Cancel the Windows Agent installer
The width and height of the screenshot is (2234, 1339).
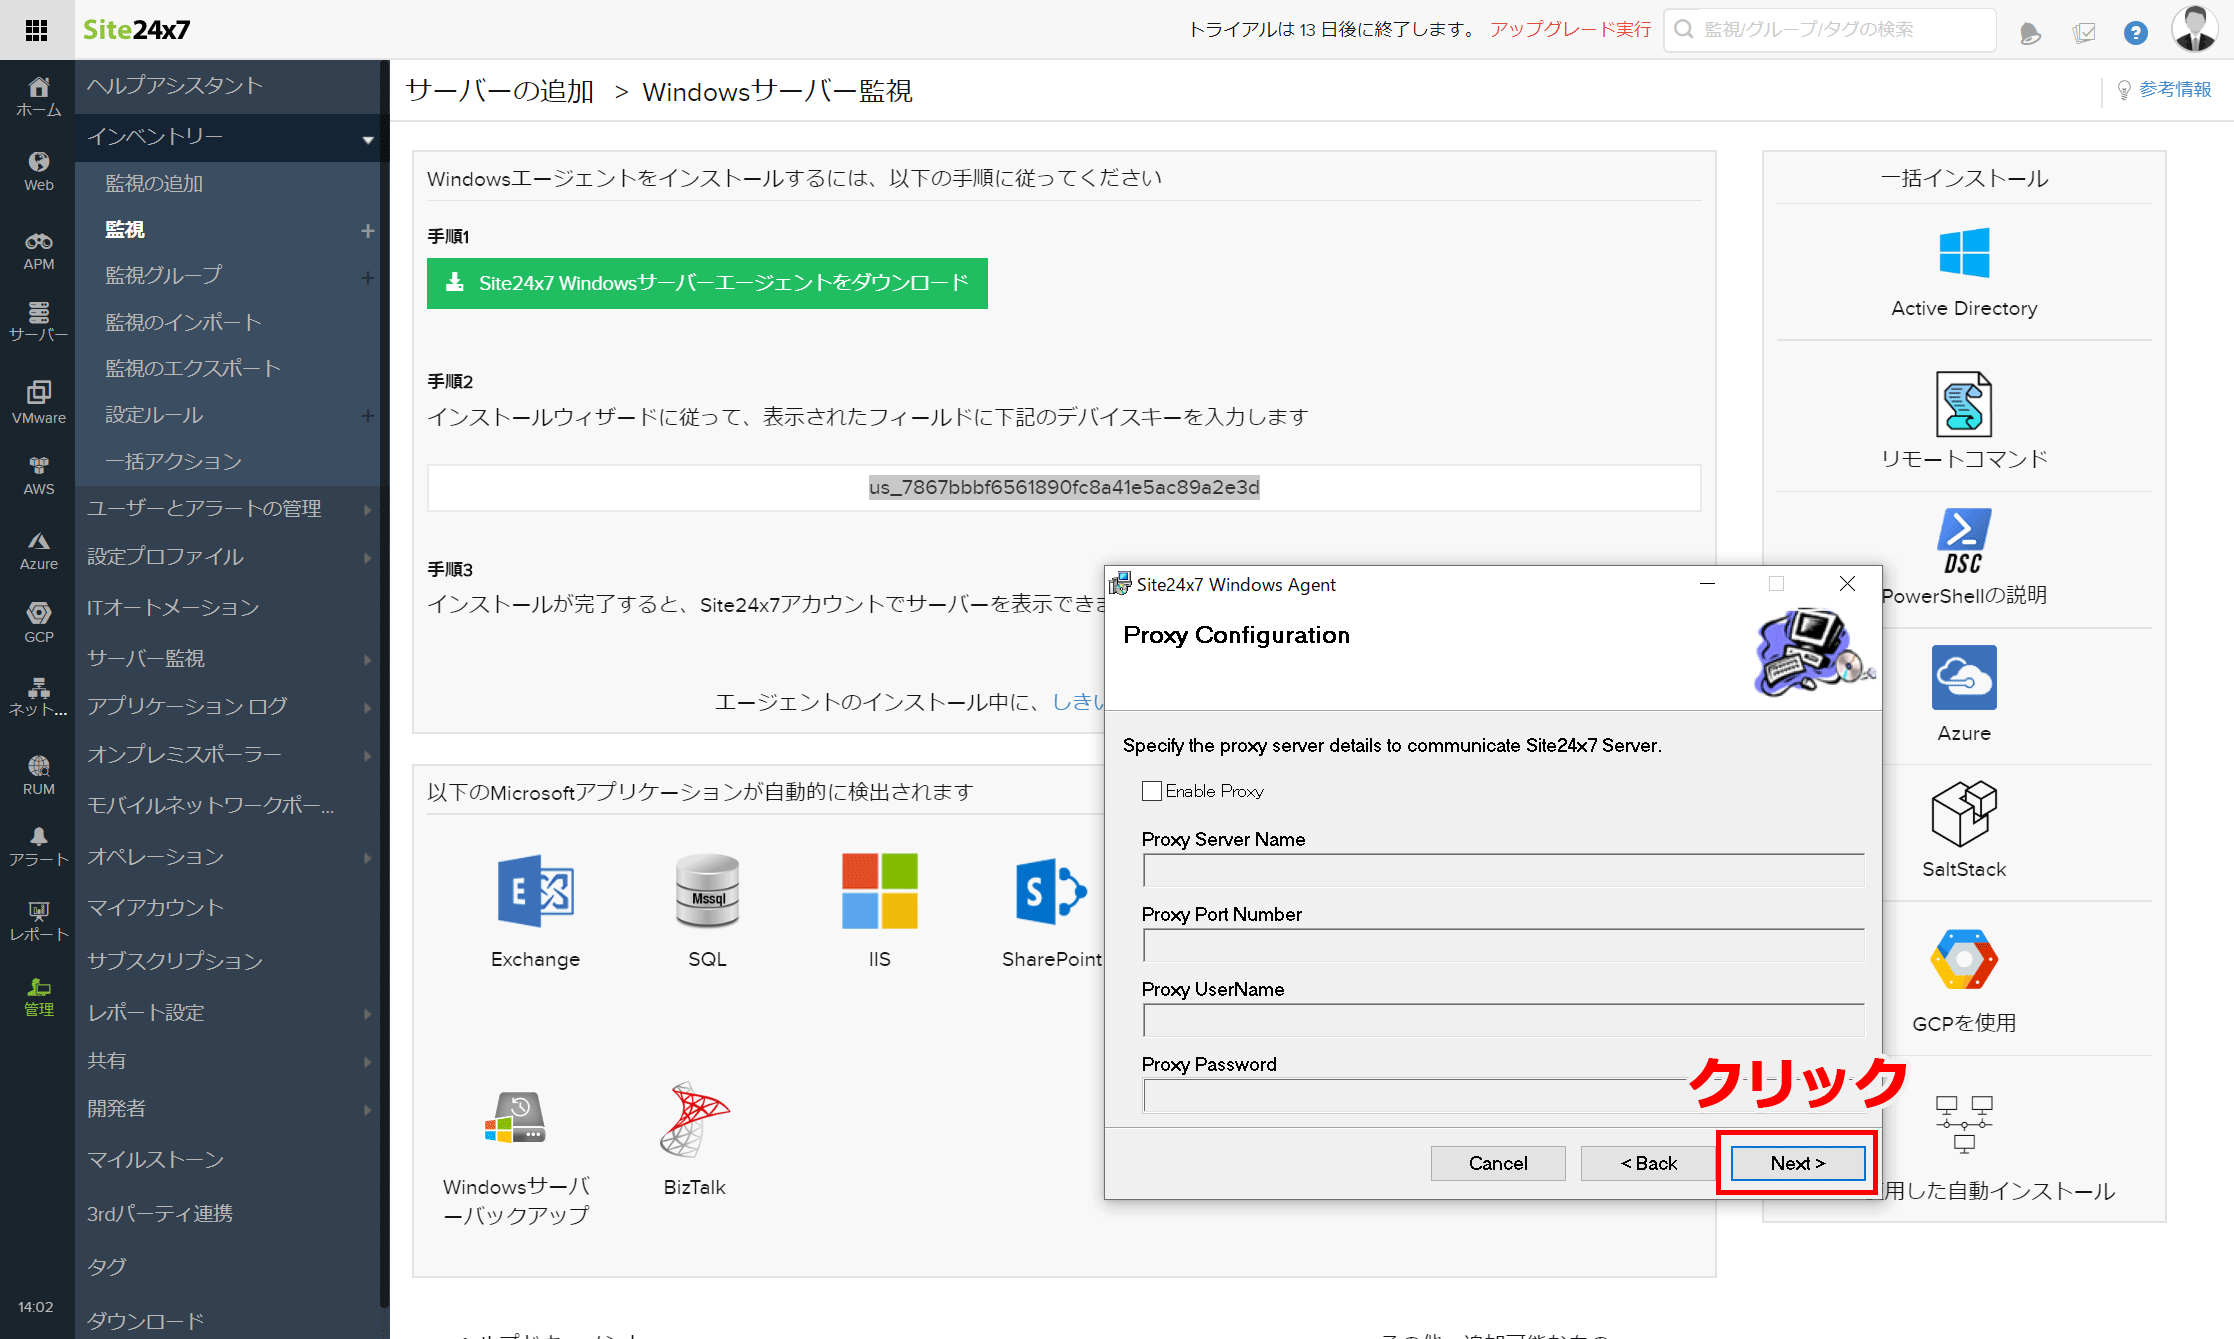point(1498,1163)
